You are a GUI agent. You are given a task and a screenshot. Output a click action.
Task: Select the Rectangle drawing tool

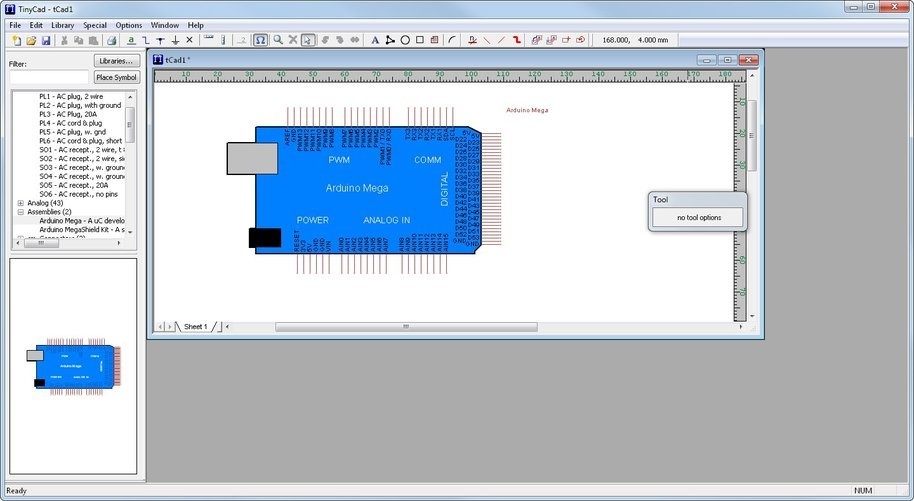click(419, 40)
